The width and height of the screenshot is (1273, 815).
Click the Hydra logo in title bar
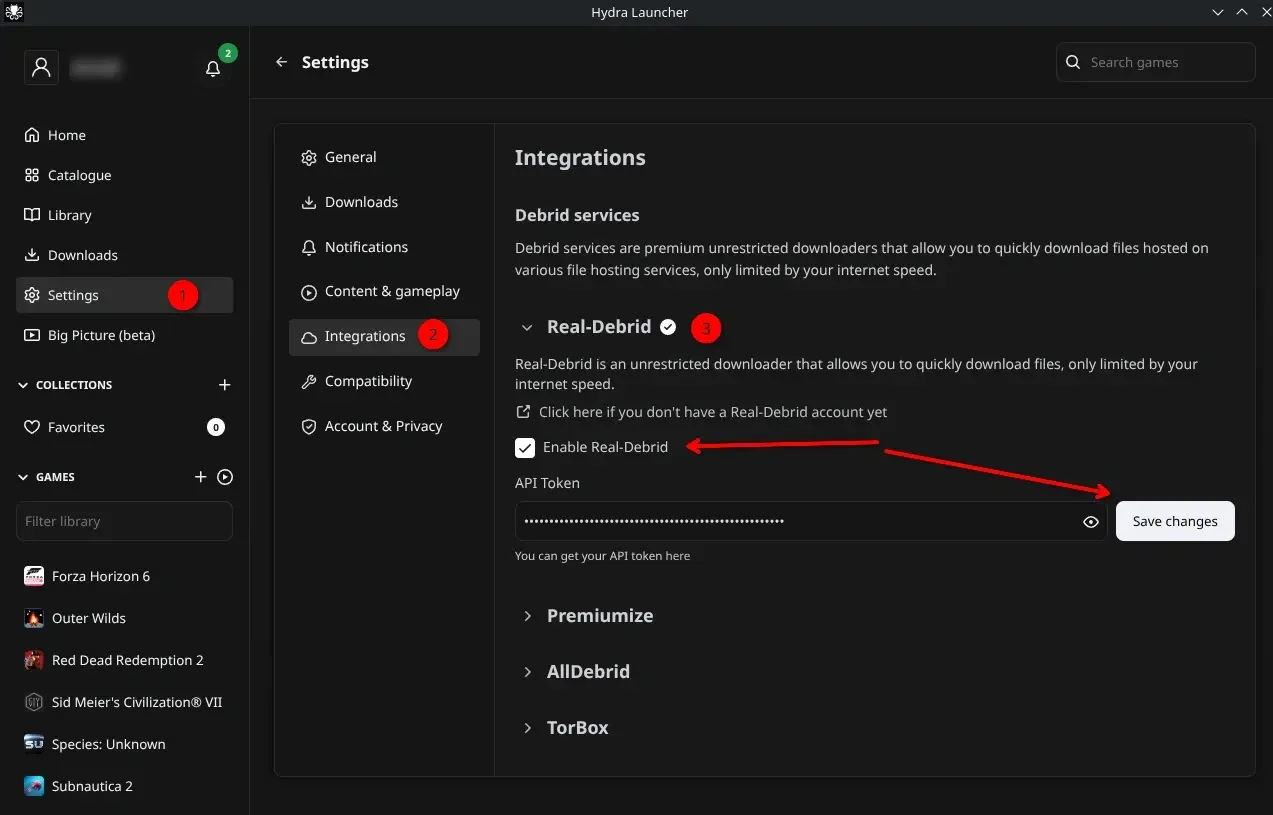13,12
